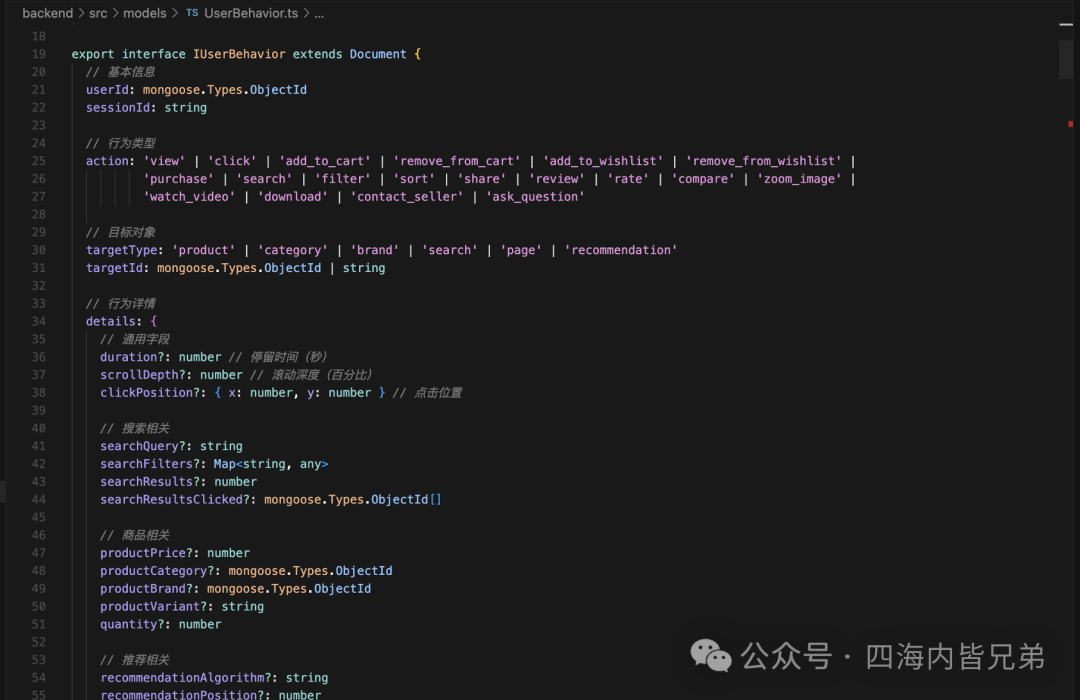
Task: Click the 'watch_video' string literal
Action: 189,196
